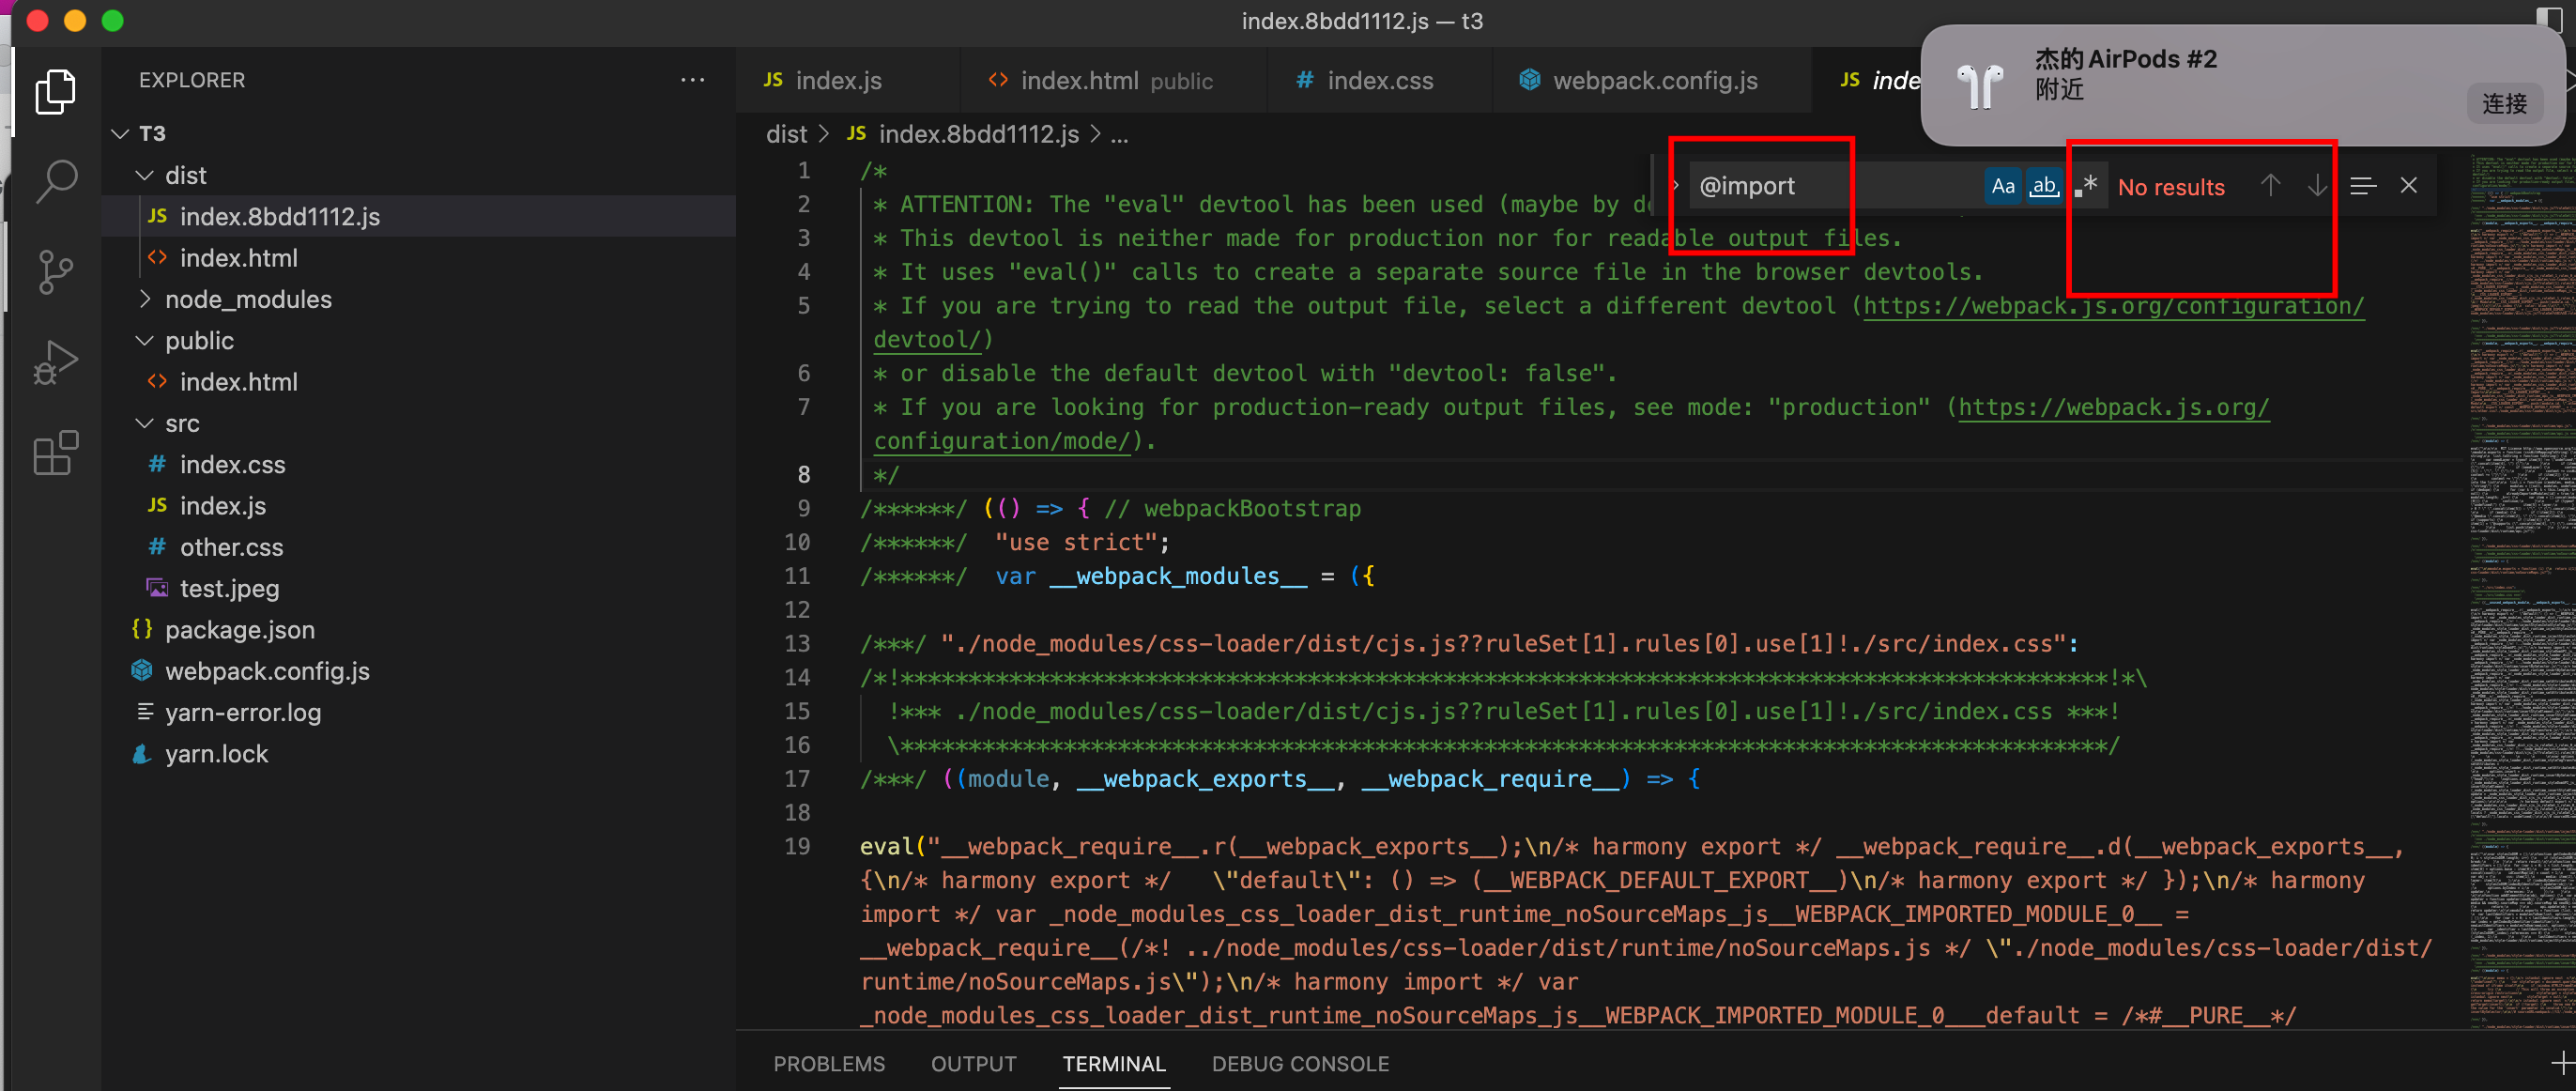Click line number 19 in gutter

coord(797,847)
